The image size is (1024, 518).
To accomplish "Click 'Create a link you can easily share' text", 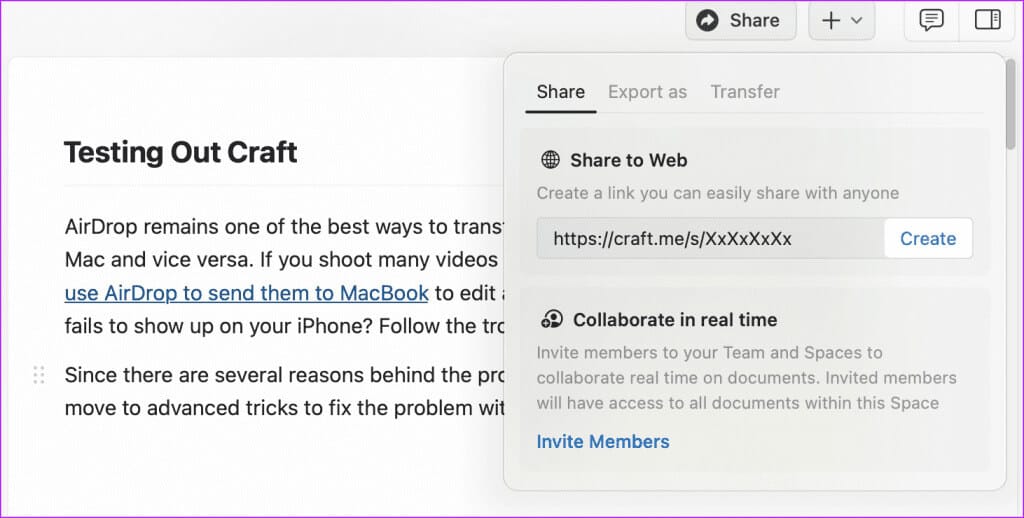I will click(x=718, y=193).
